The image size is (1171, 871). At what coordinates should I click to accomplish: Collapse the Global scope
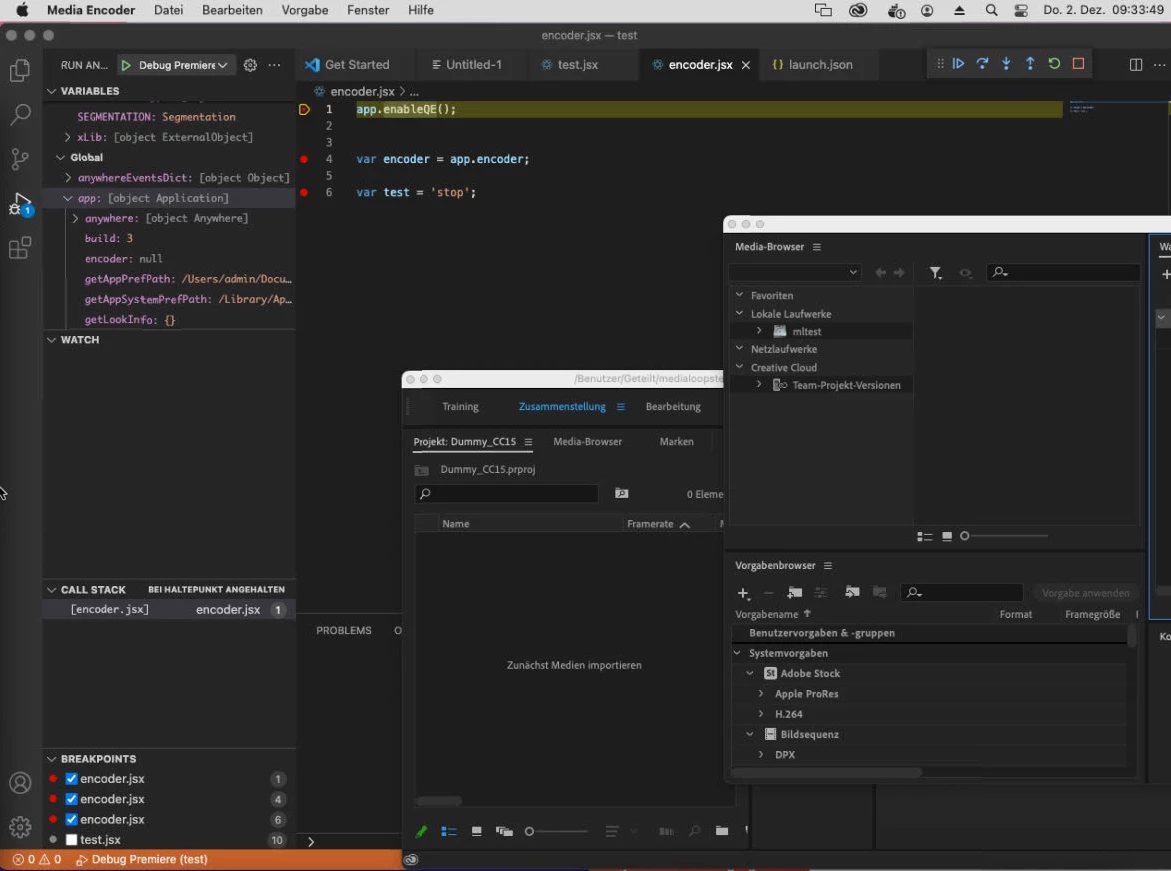(x=60, y=158)
